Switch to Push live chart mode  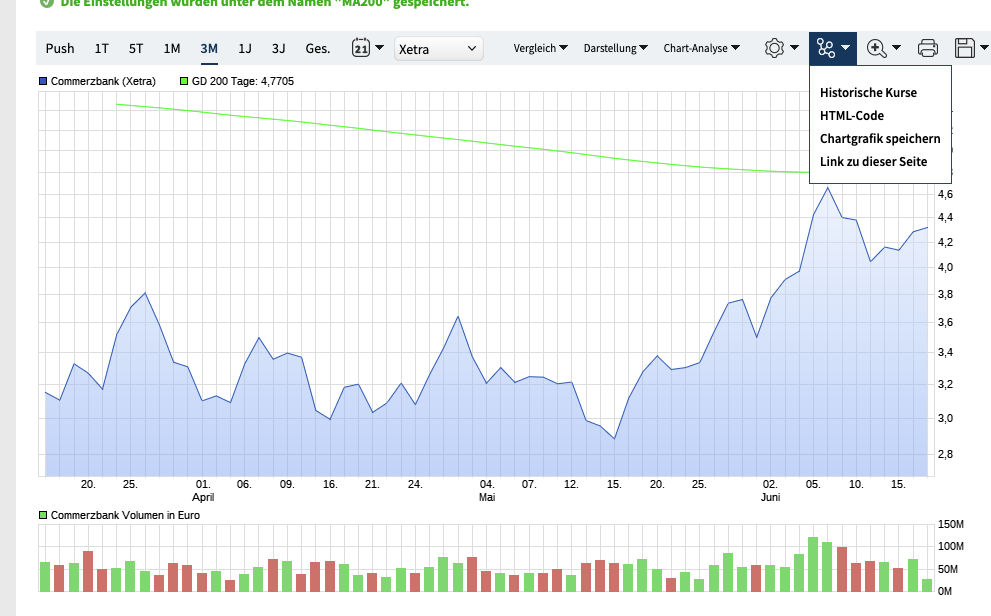pyautogui.click(x=60, y=49)
